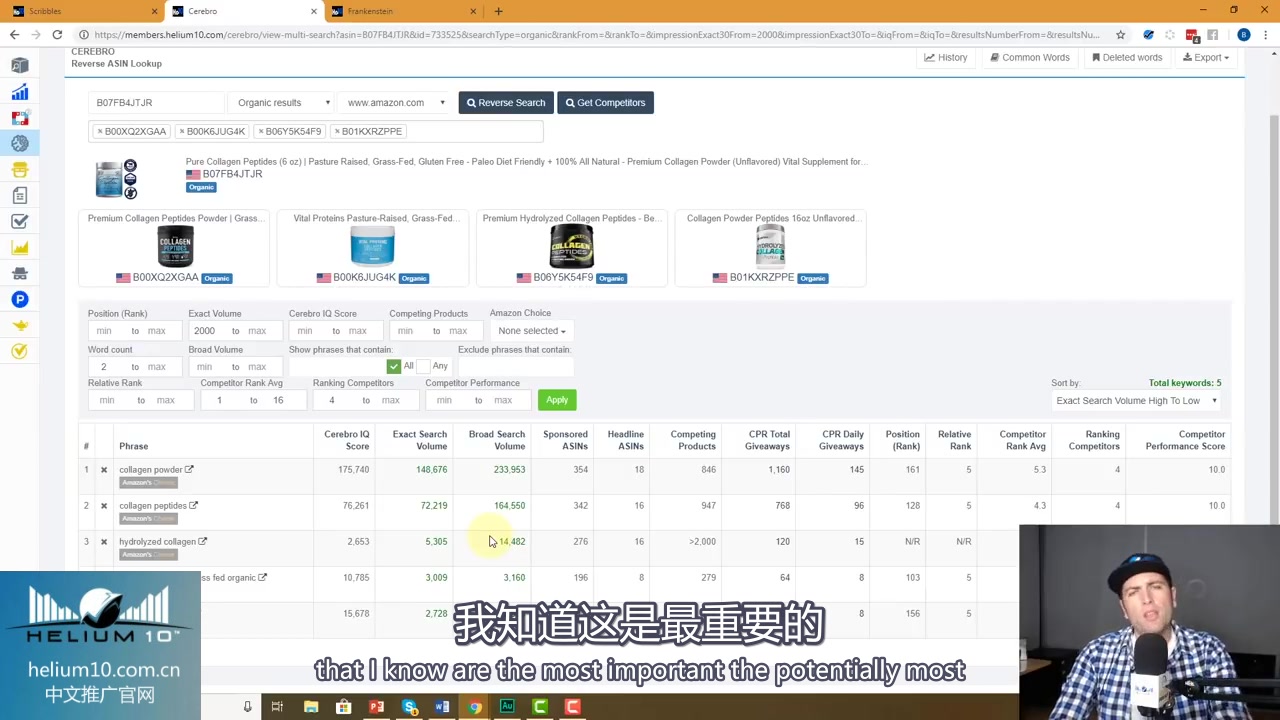Open the yellow genie lamp sidebar icon
This screenshot has width=1280, height=720.
pos(20,326)
